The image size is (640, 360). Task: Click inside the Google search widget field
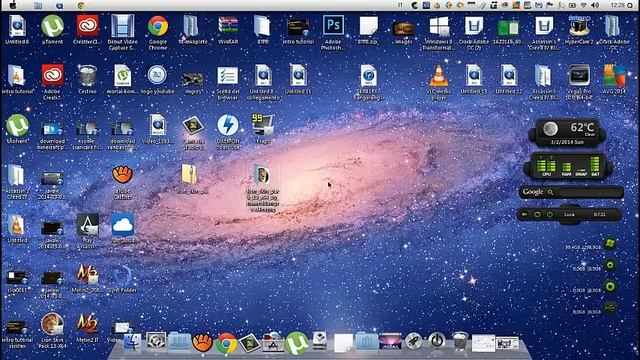[x=589, y=192]
